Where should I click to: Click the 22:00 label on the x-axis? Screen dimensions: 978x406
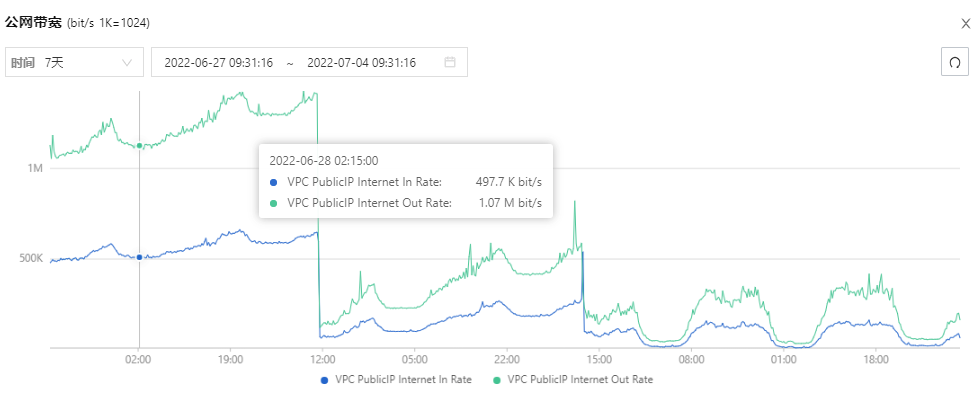[x=507, y=359]
